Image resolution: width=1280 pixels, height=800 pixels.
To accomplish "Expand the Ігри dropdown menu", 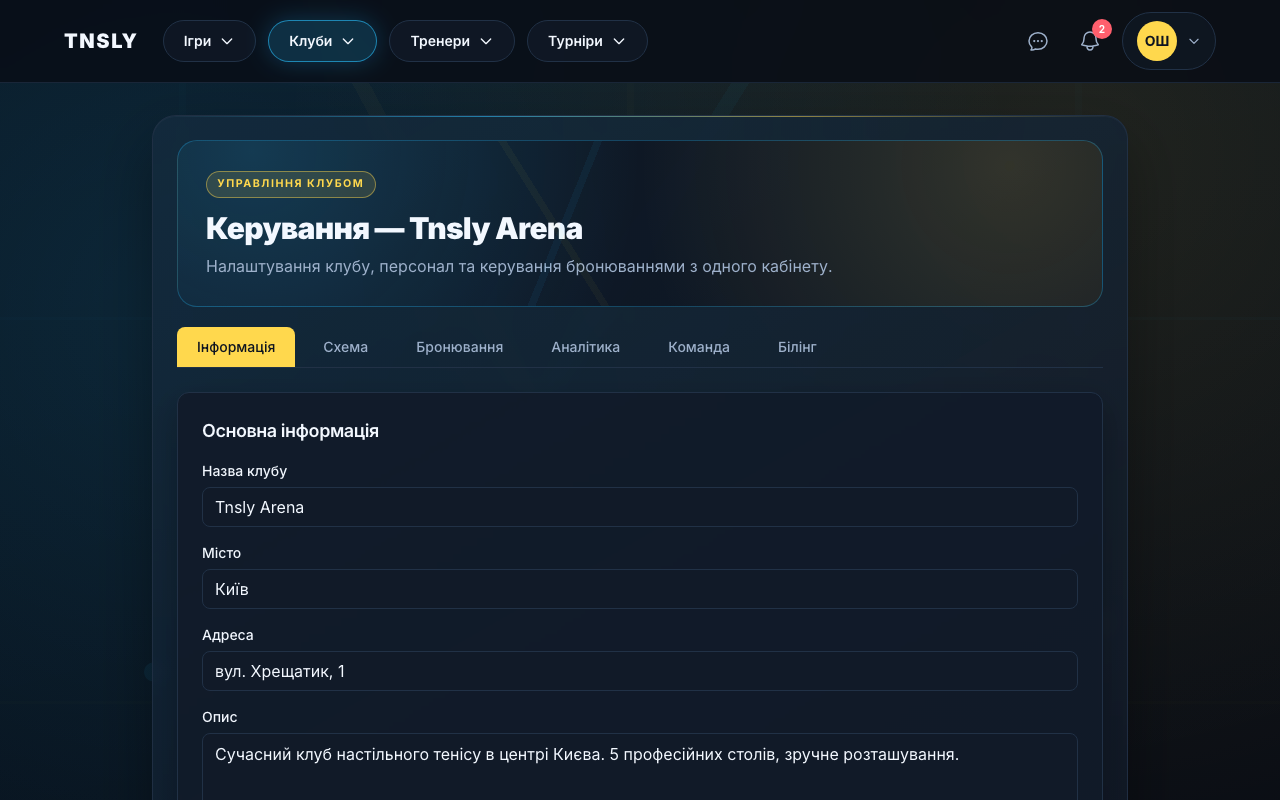I will pyautogui.click(x=209, y=41).
